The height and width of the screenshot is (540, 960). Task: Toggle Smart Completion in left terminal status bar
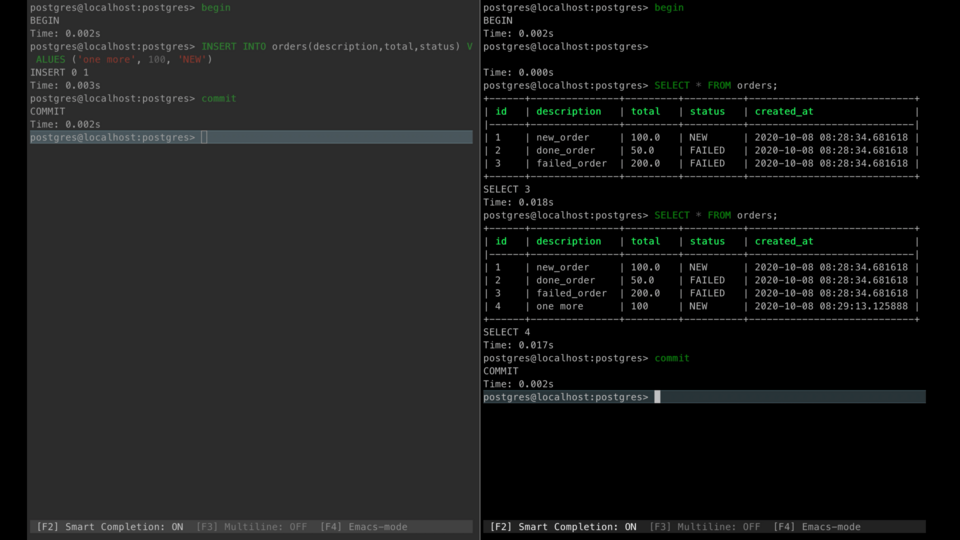tap(110, 527)
